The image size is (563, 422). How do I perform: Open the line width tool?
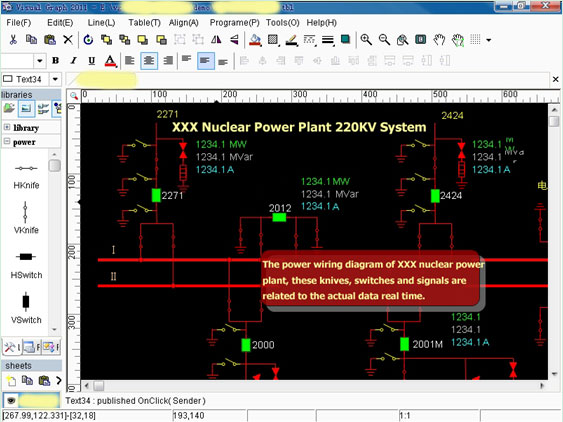(x=328, y=40)
